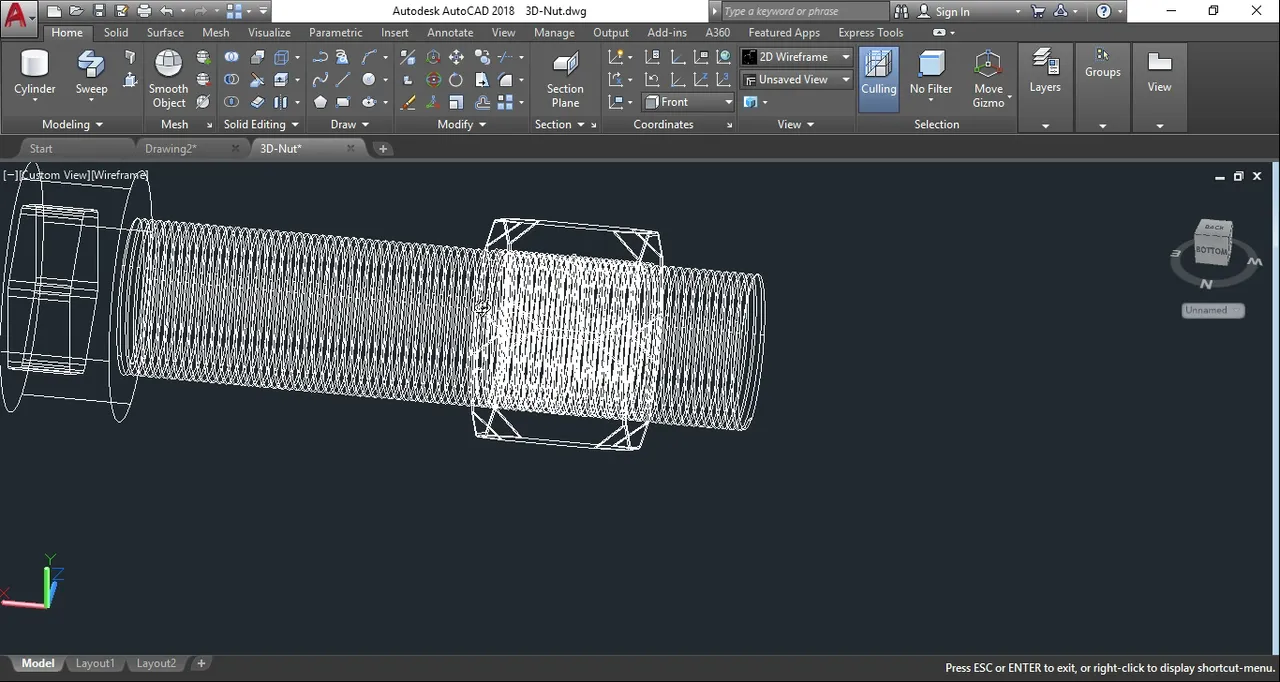Switch to the Solid ribbon tab
Image resolution: width=1280 pixels, height=682 pixels.
click(x=116, y=32)
